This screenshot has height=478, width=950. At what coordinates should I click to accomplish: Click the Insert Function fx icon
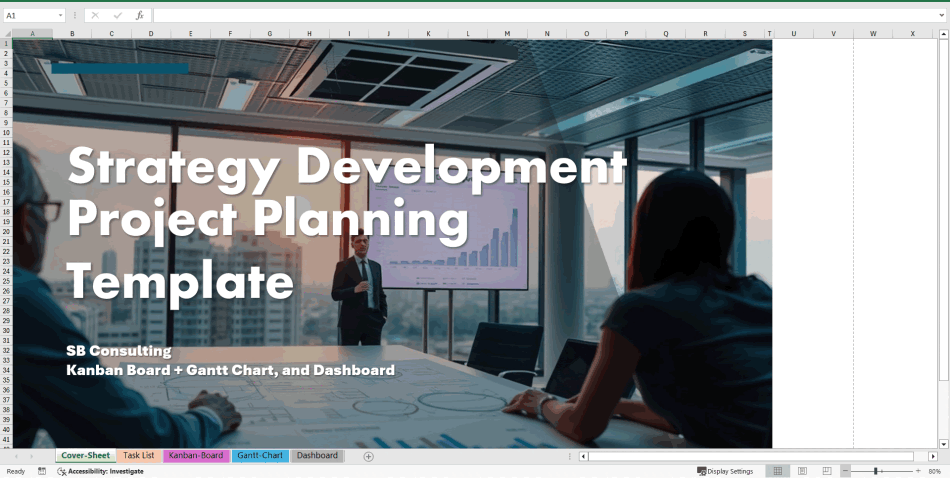coord(140,16)
